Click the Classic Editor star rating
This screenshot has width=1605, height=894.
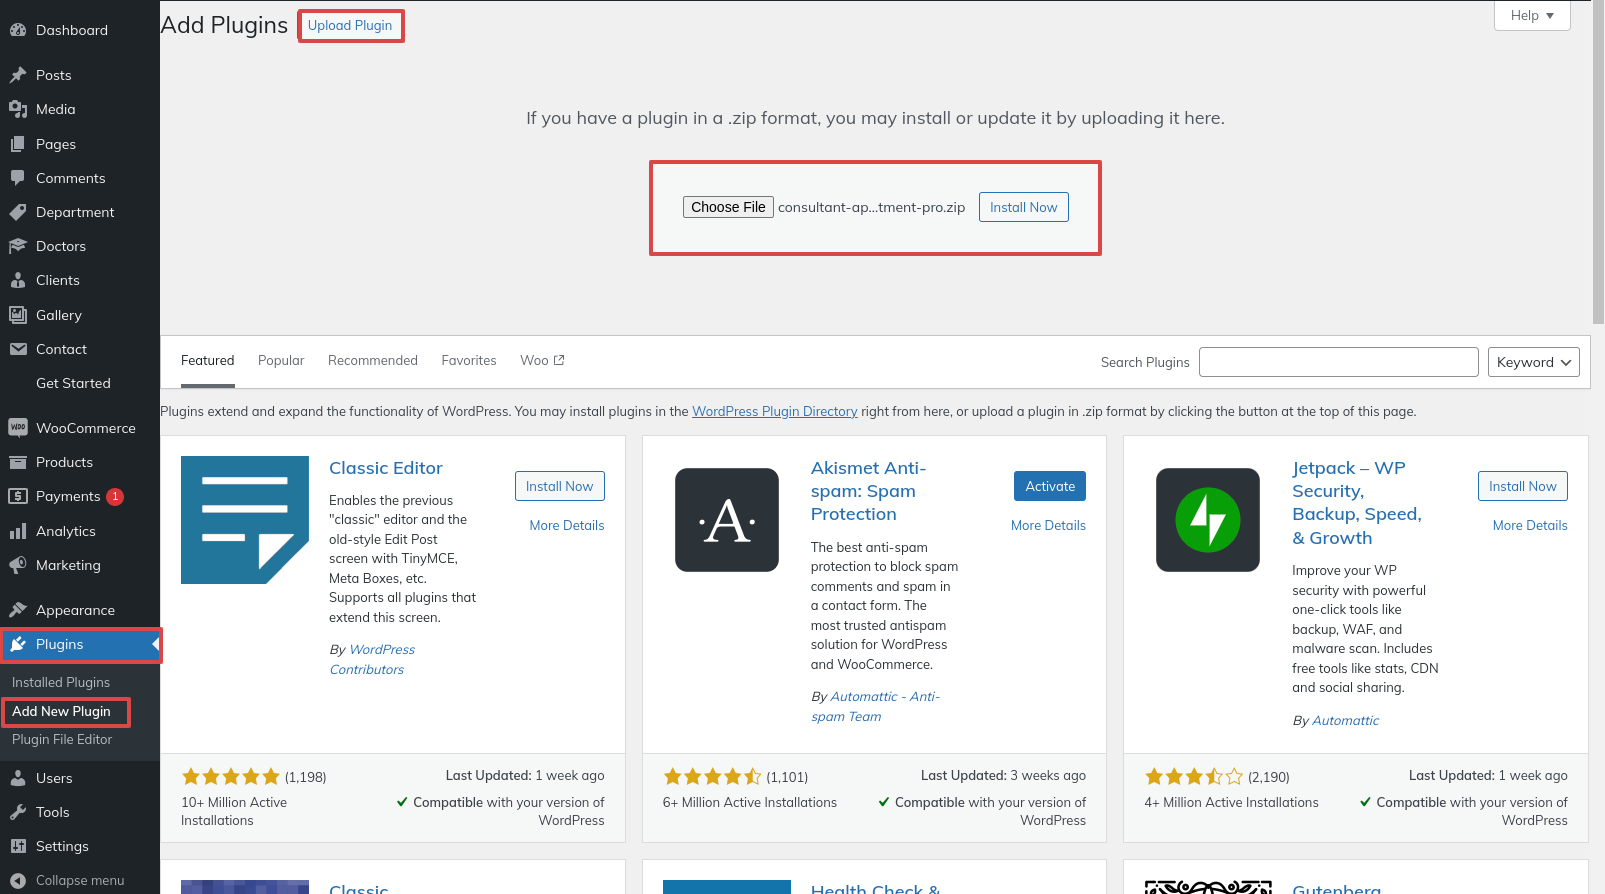coord(231,776)
